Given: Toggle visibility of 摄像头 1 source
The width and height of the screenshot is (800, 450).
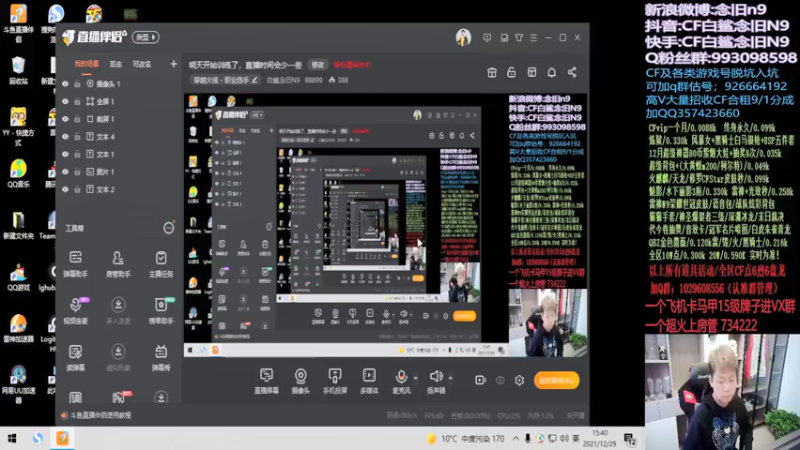Looking at the screenshot, I should tap(65, 84).
